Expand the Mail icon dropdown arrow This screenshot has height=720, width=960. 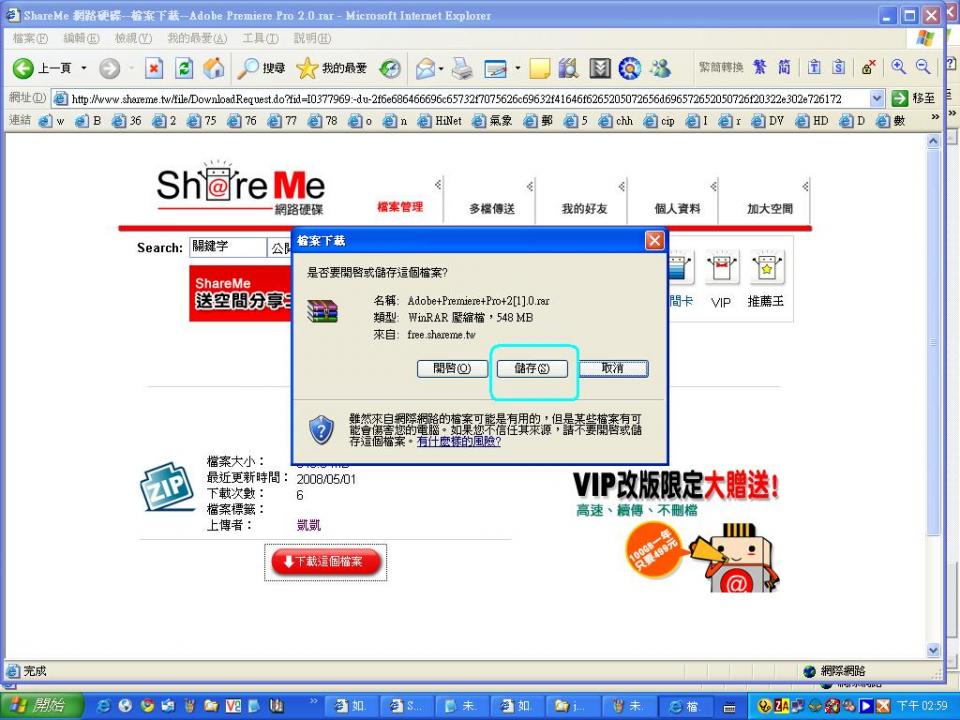click(x=441, y=68)
